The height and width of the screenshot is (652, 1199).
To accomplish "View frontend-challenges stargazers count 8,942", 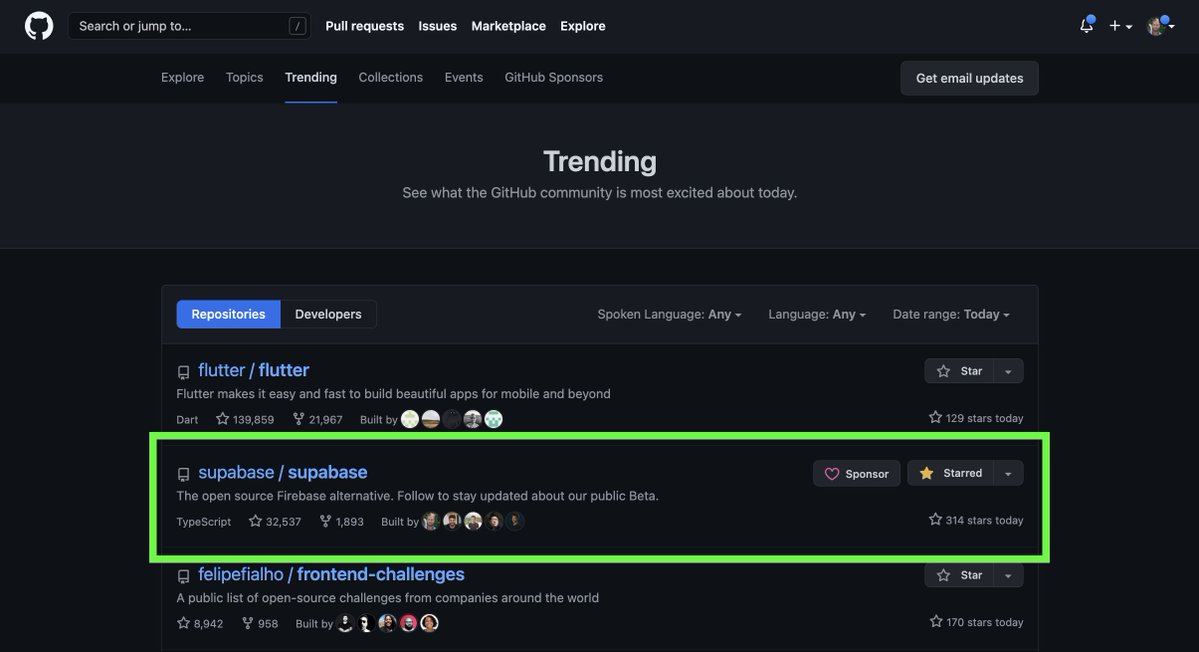I will (x=200, y=623).
